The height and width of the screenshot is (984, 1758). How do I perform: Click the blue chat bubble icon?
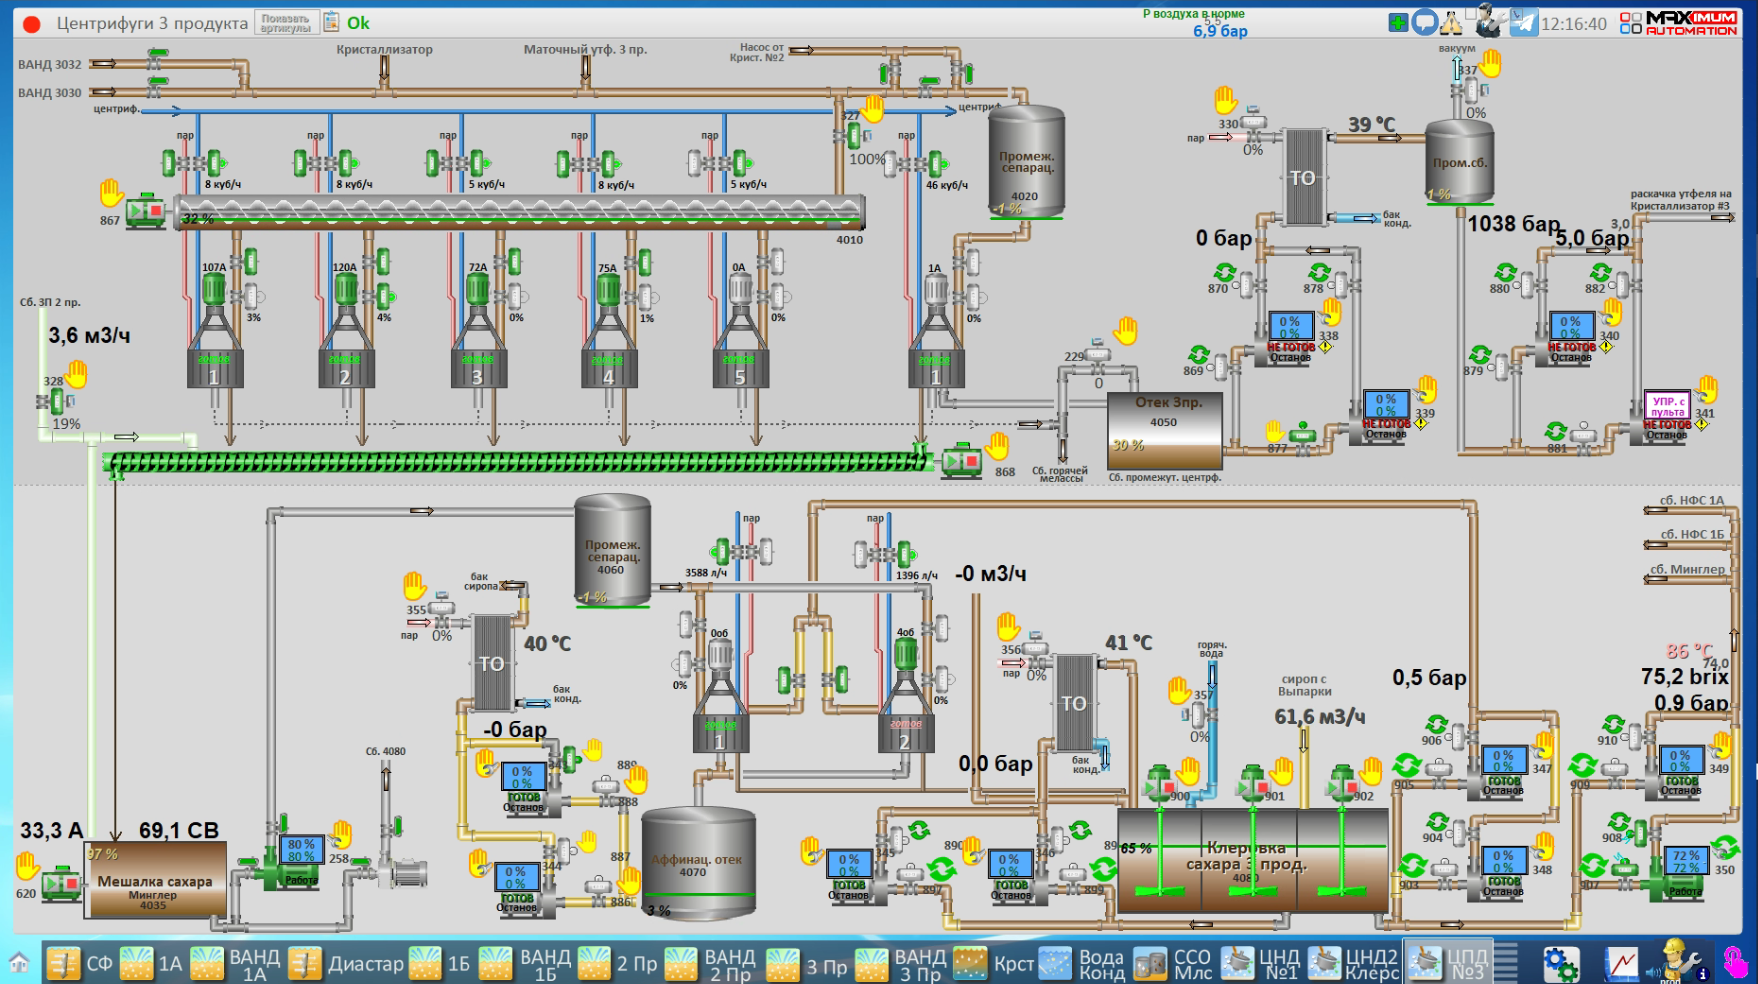pos(1424,23)
